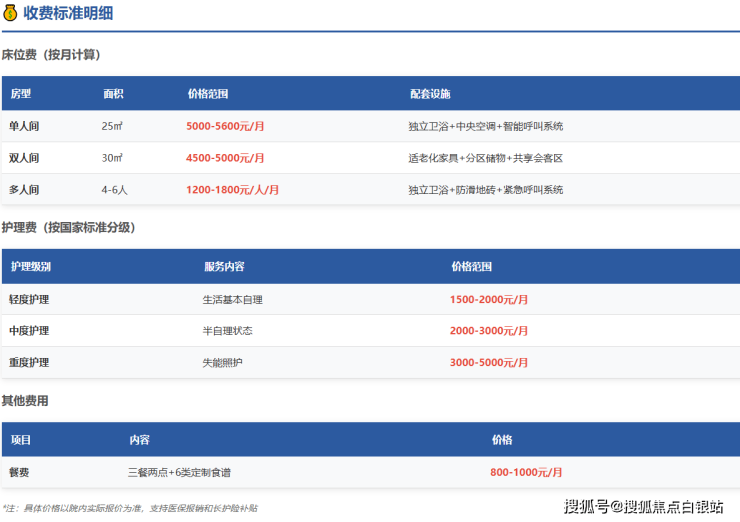Click the 其他费用 section heading

tap(25, 400)
